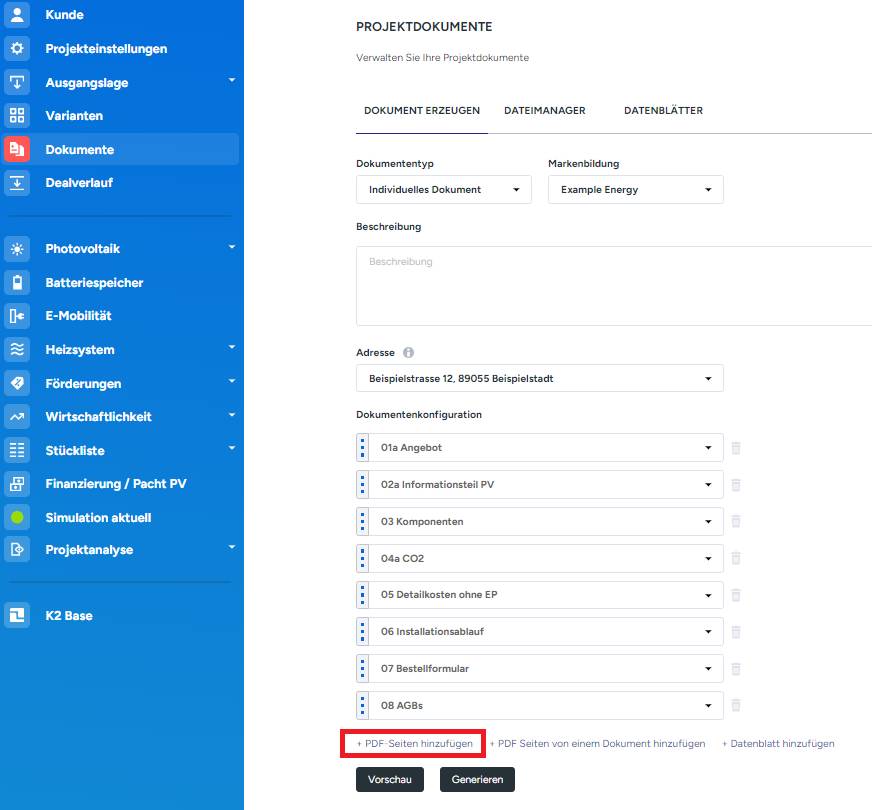Viewport: 872px width, 810px height.
Task: Click the Vorschau button
Action: pos(390,779)
